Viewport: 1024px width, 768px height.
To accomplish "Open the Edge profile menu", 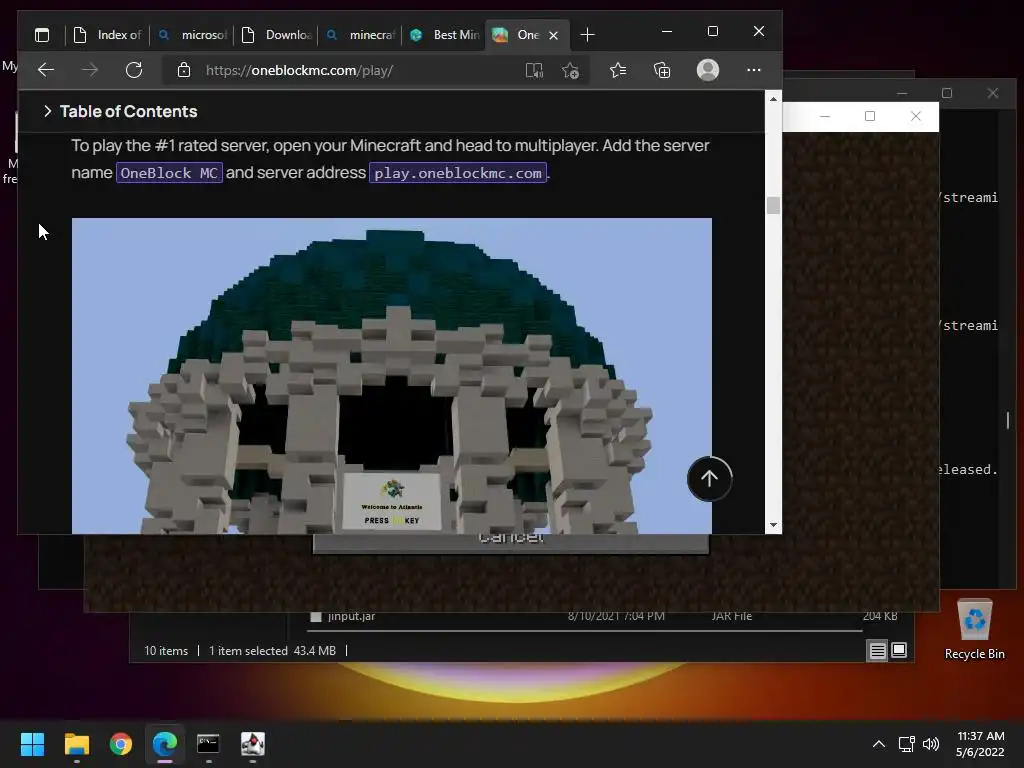I will pos(708,70).
